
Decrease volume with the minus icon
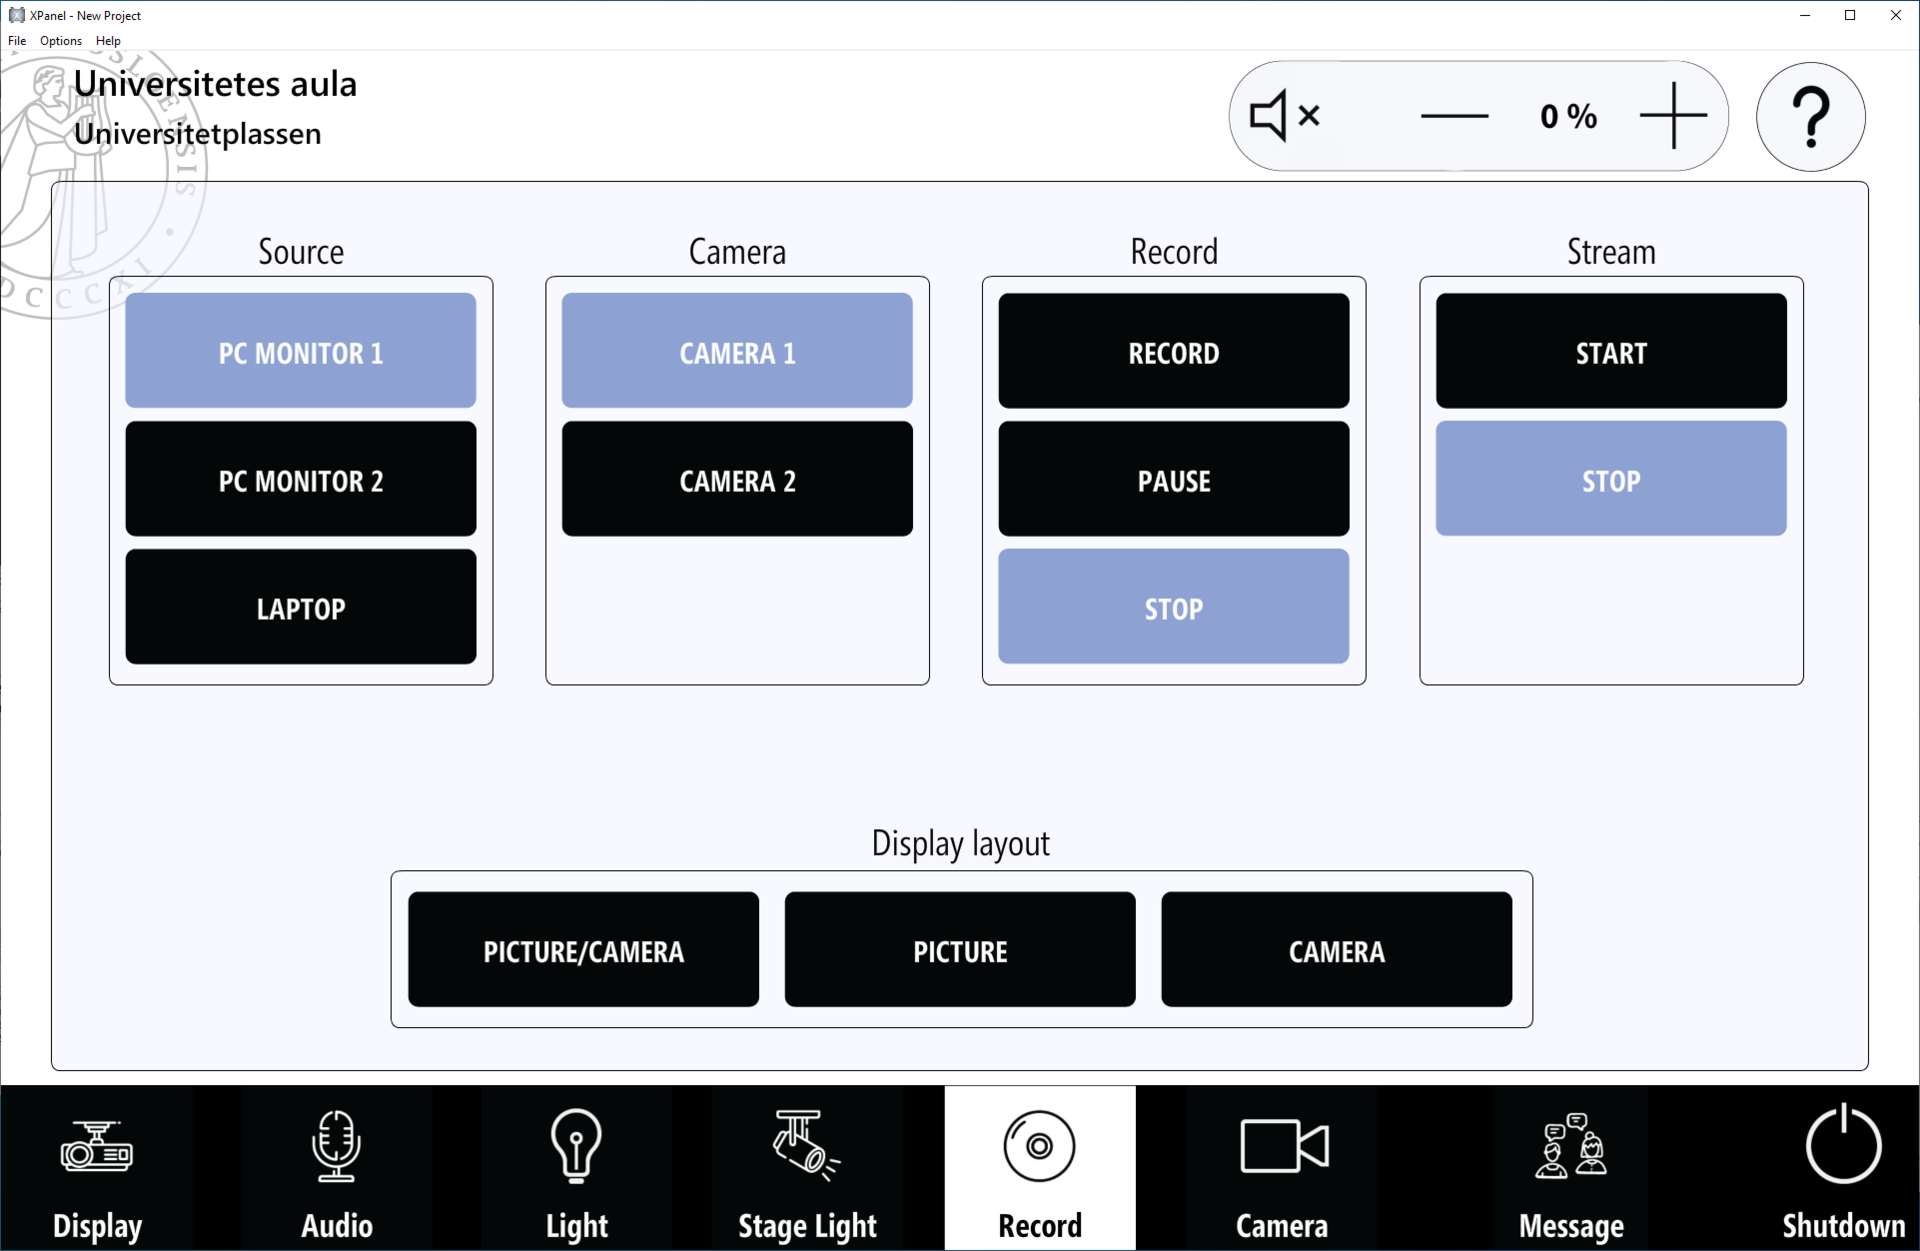coord(1454,116)
